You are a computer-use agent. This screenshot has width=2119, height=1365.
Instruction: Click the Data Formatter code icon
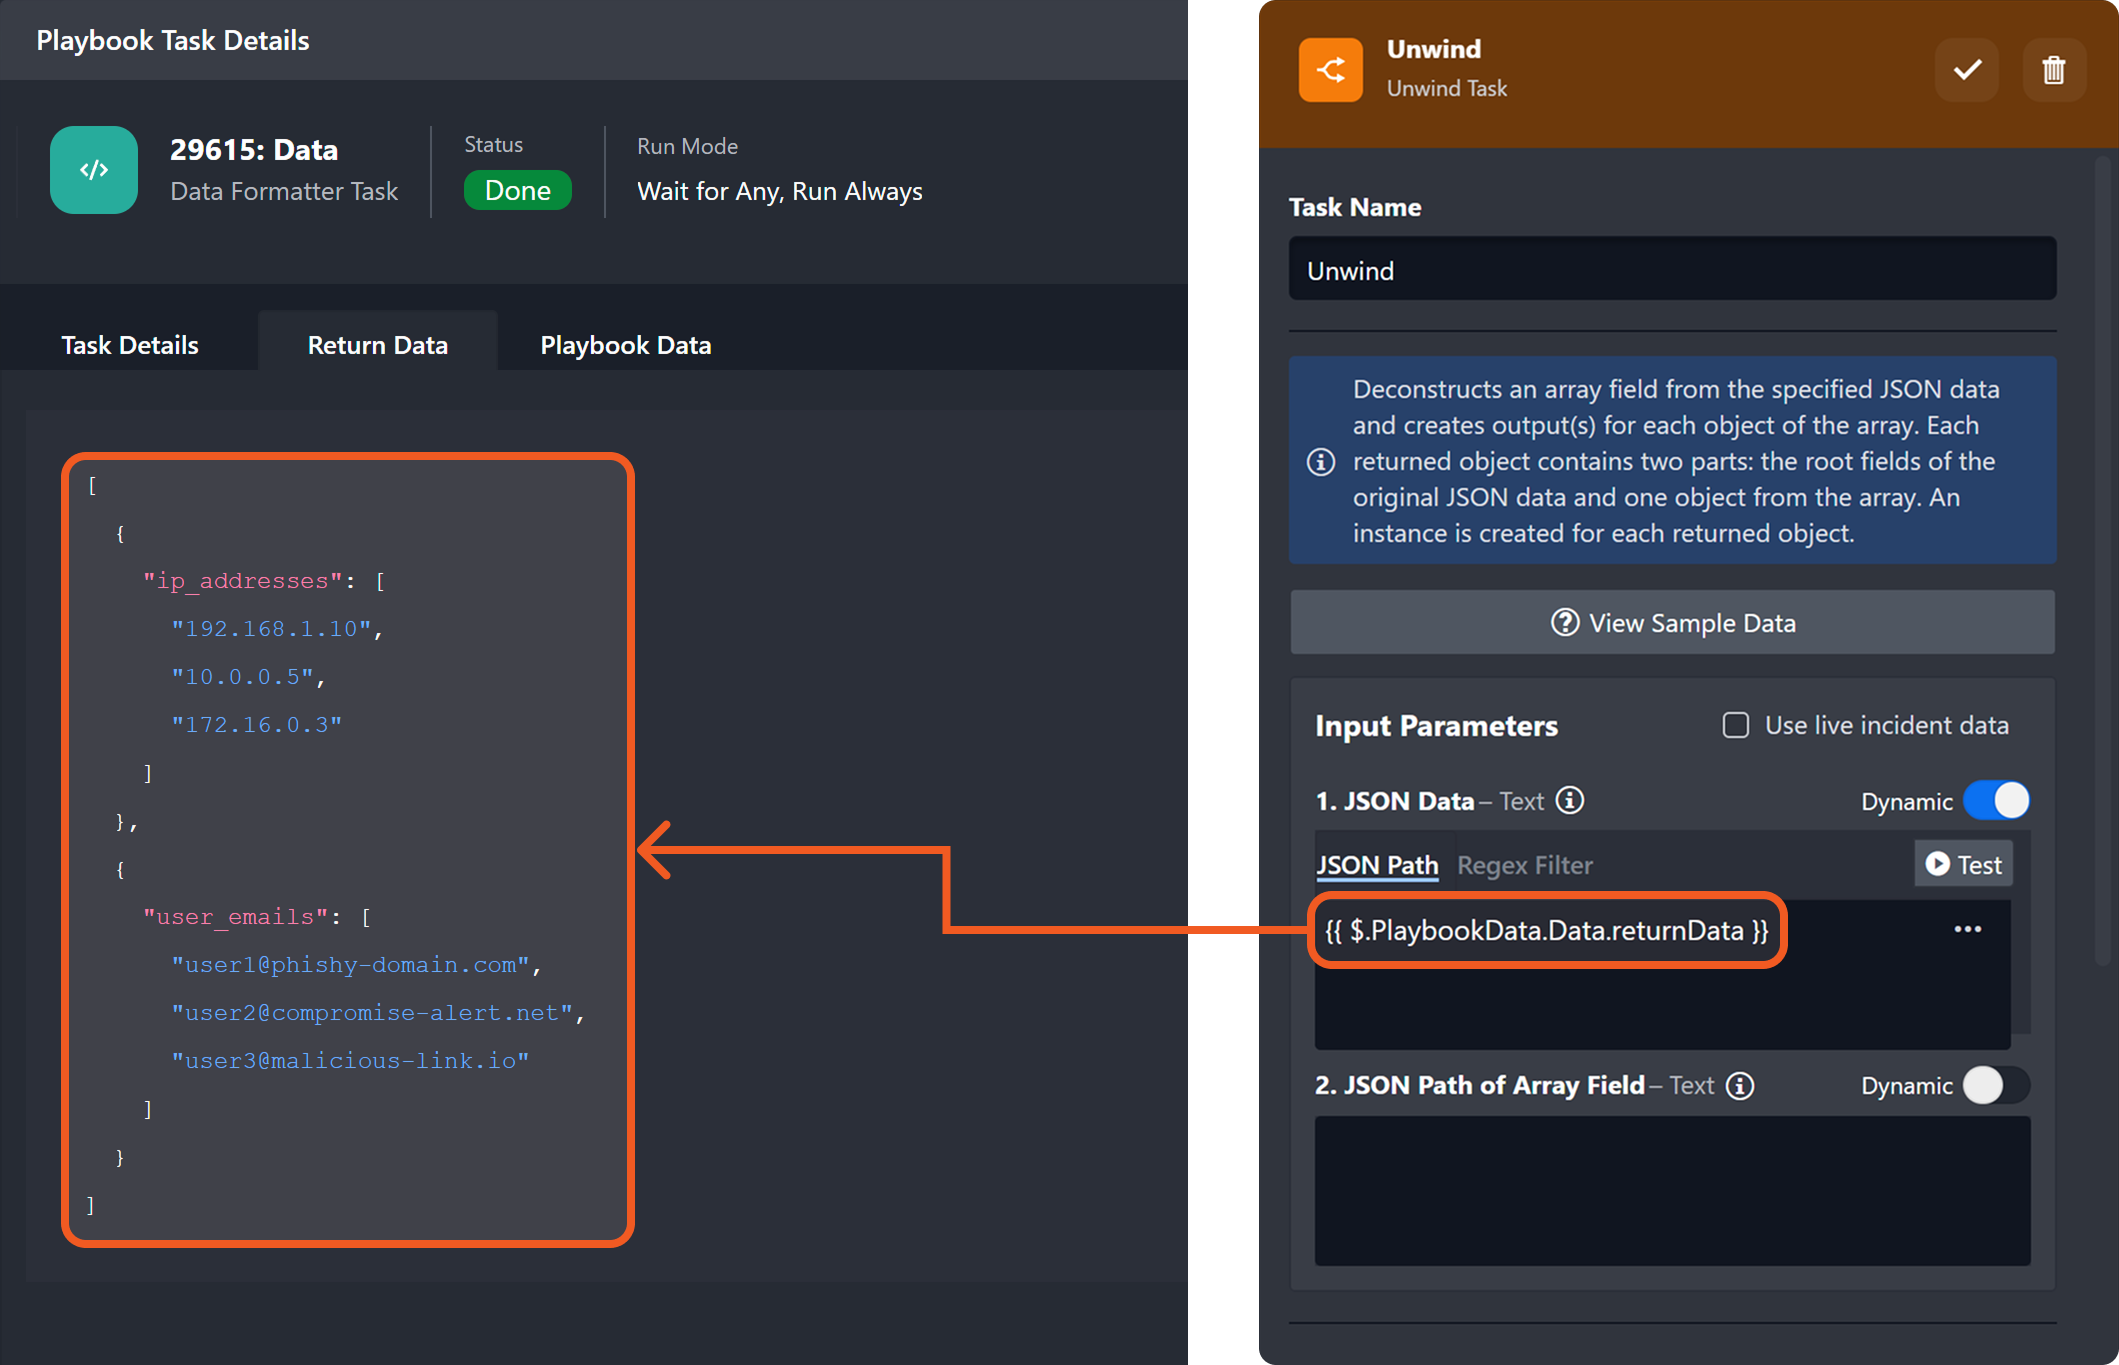coord(94,170)
